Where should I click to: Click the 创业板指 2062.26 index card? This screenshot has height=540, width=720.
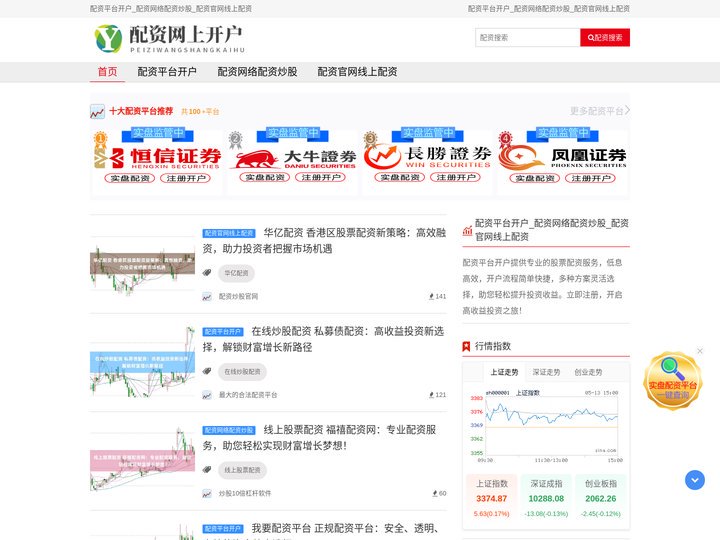(601, 498)
